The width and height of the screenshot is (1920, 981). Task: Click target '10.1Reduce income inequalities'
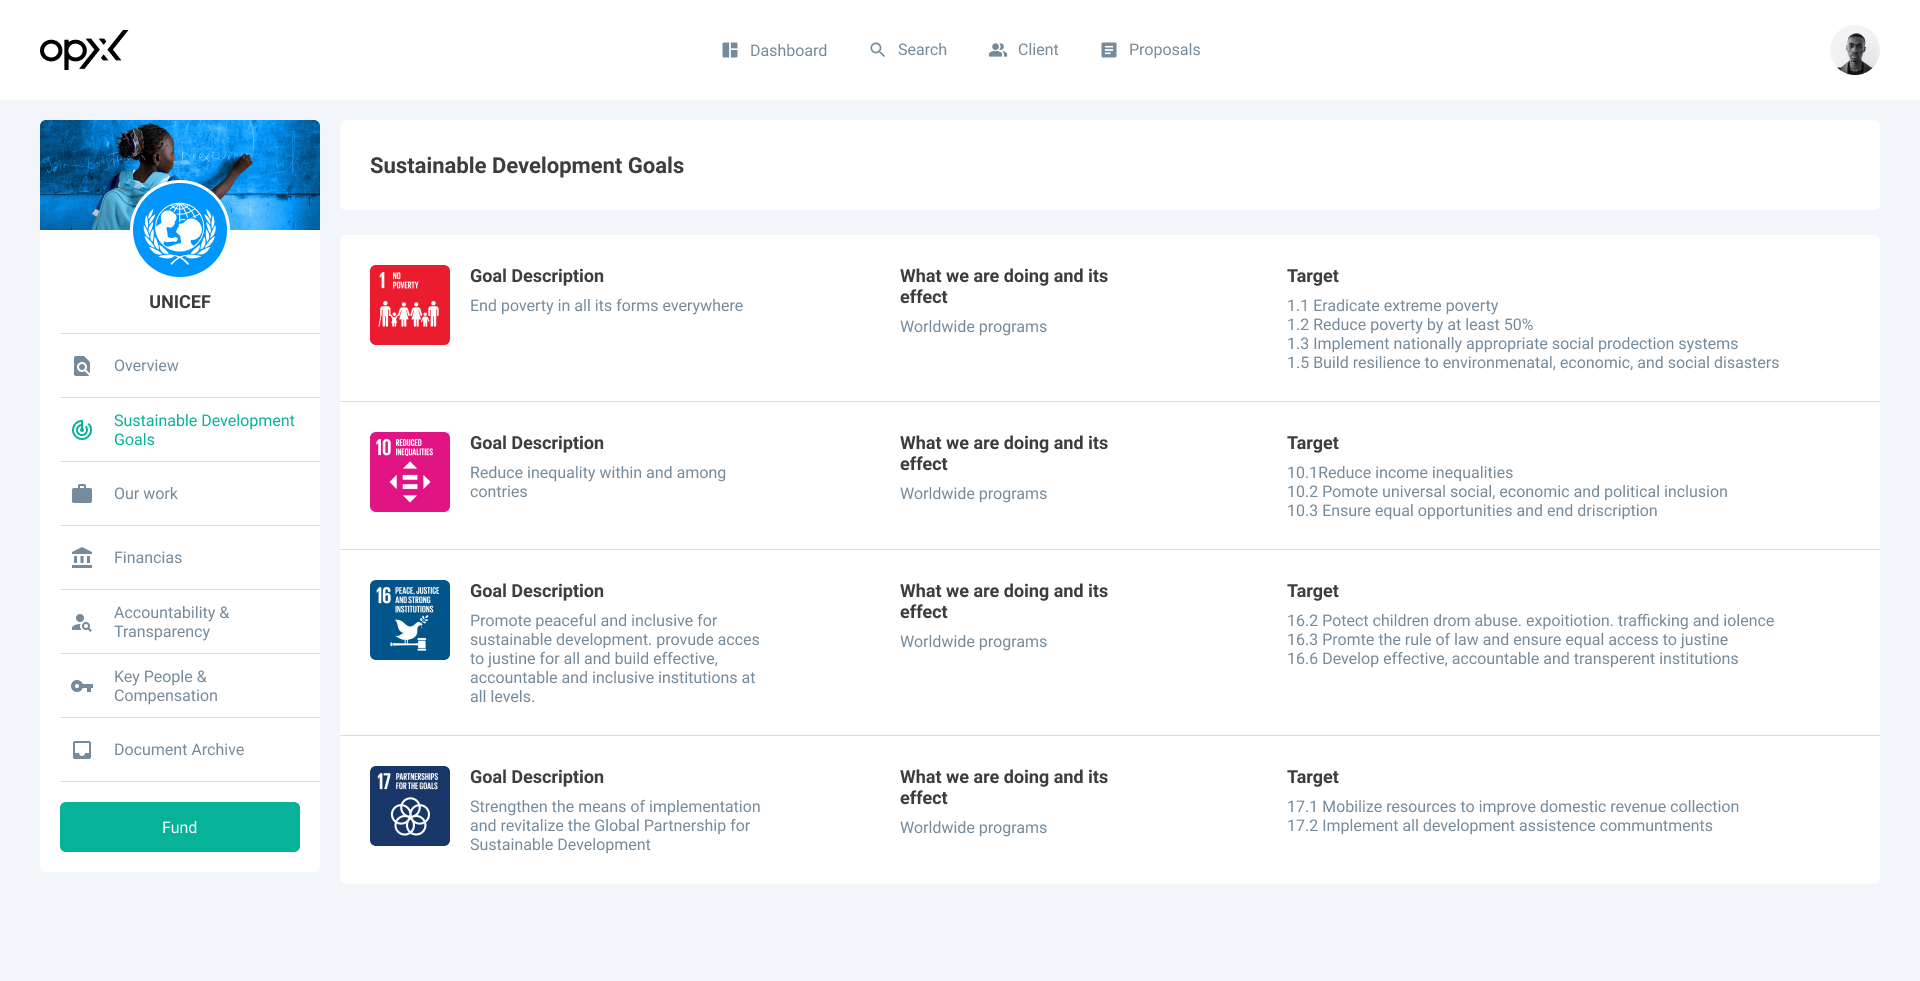point(1400,473)
